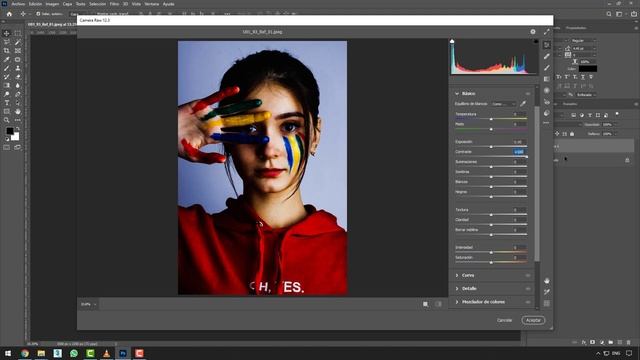This screenshot has height=360, width=640.
Task: Select the Radial Filter icon in Camera Raw
Action: 547,91
